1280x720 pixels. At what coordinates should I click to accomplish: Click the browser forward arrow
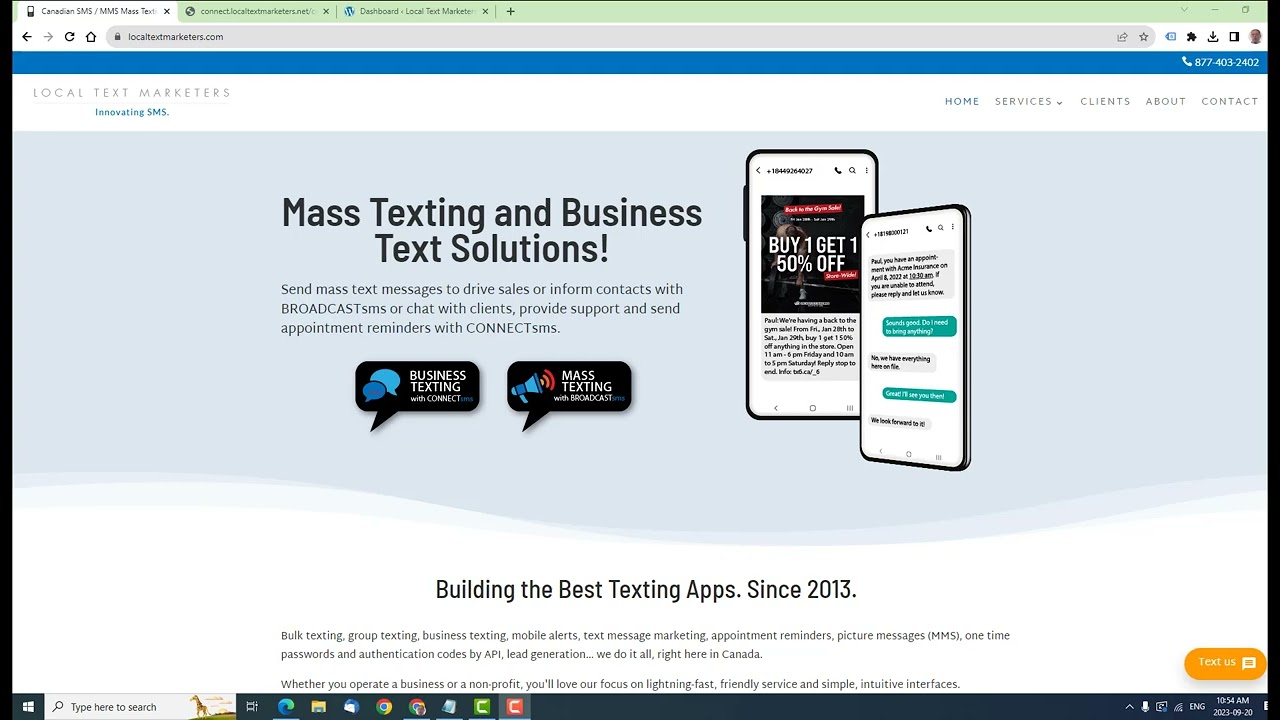click(48, 37)
